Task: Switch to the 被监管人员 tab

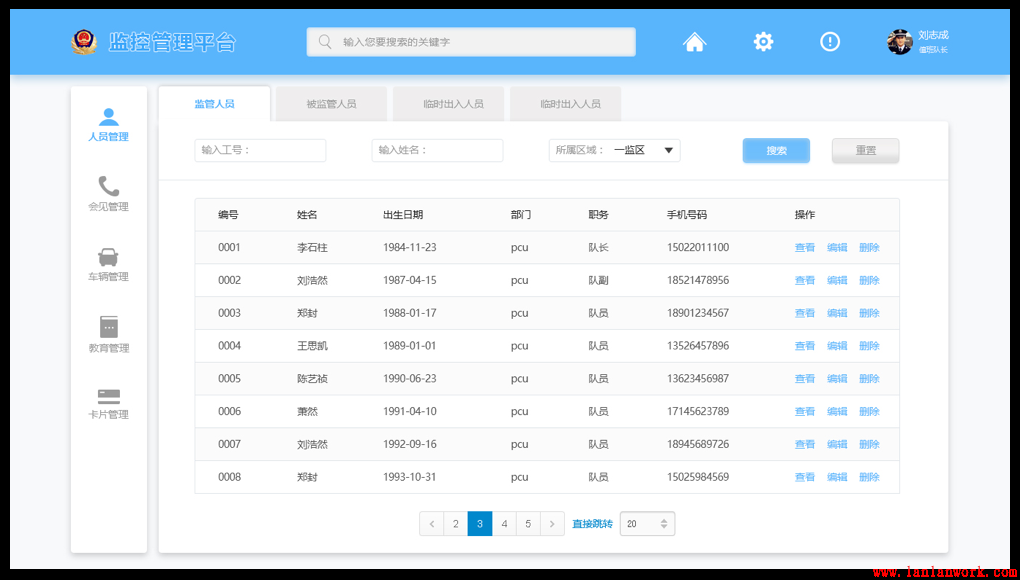Action: [x=331, y=104]
